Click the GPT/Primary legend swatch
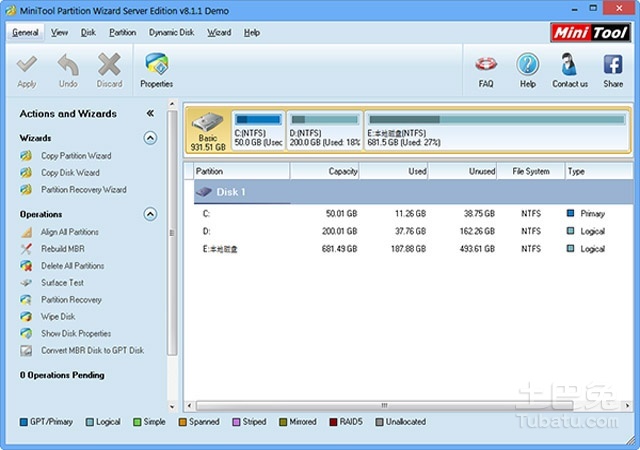640x450 pixels. tap(24, 422)
